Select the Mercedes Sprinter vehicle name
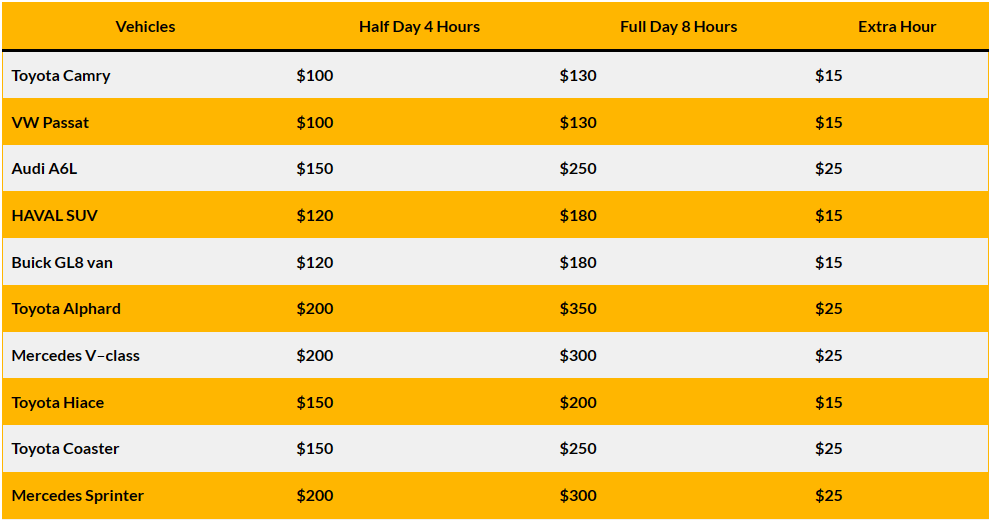This screenshot has height=522, width=992. [77, 495]
